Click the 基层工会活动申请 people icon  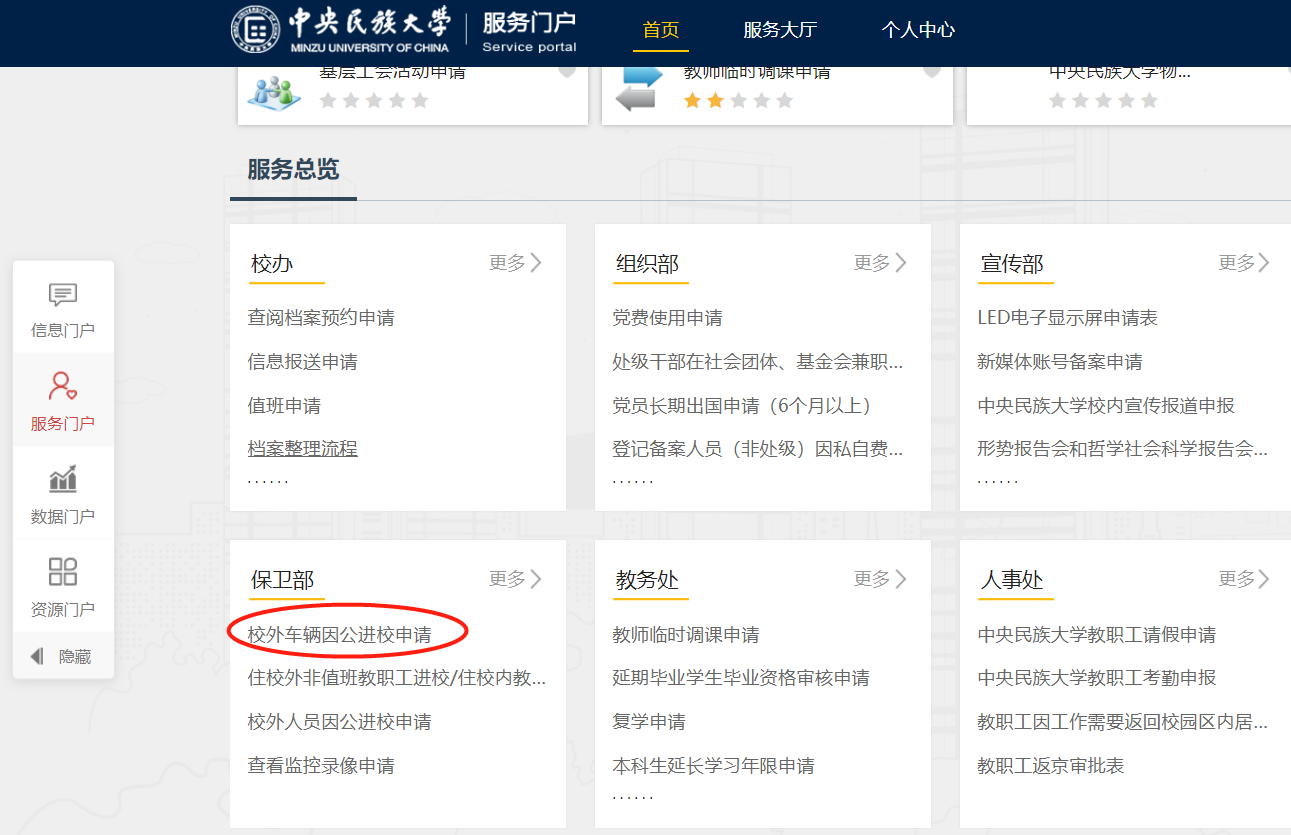pyautogui.click(x=274, y=92)
